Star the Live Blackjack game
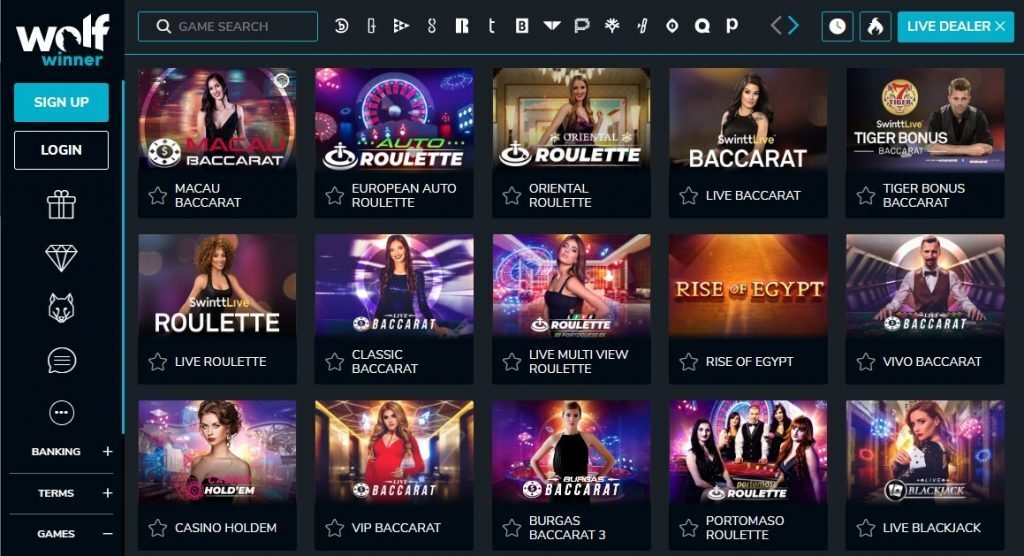 [866, 527]
